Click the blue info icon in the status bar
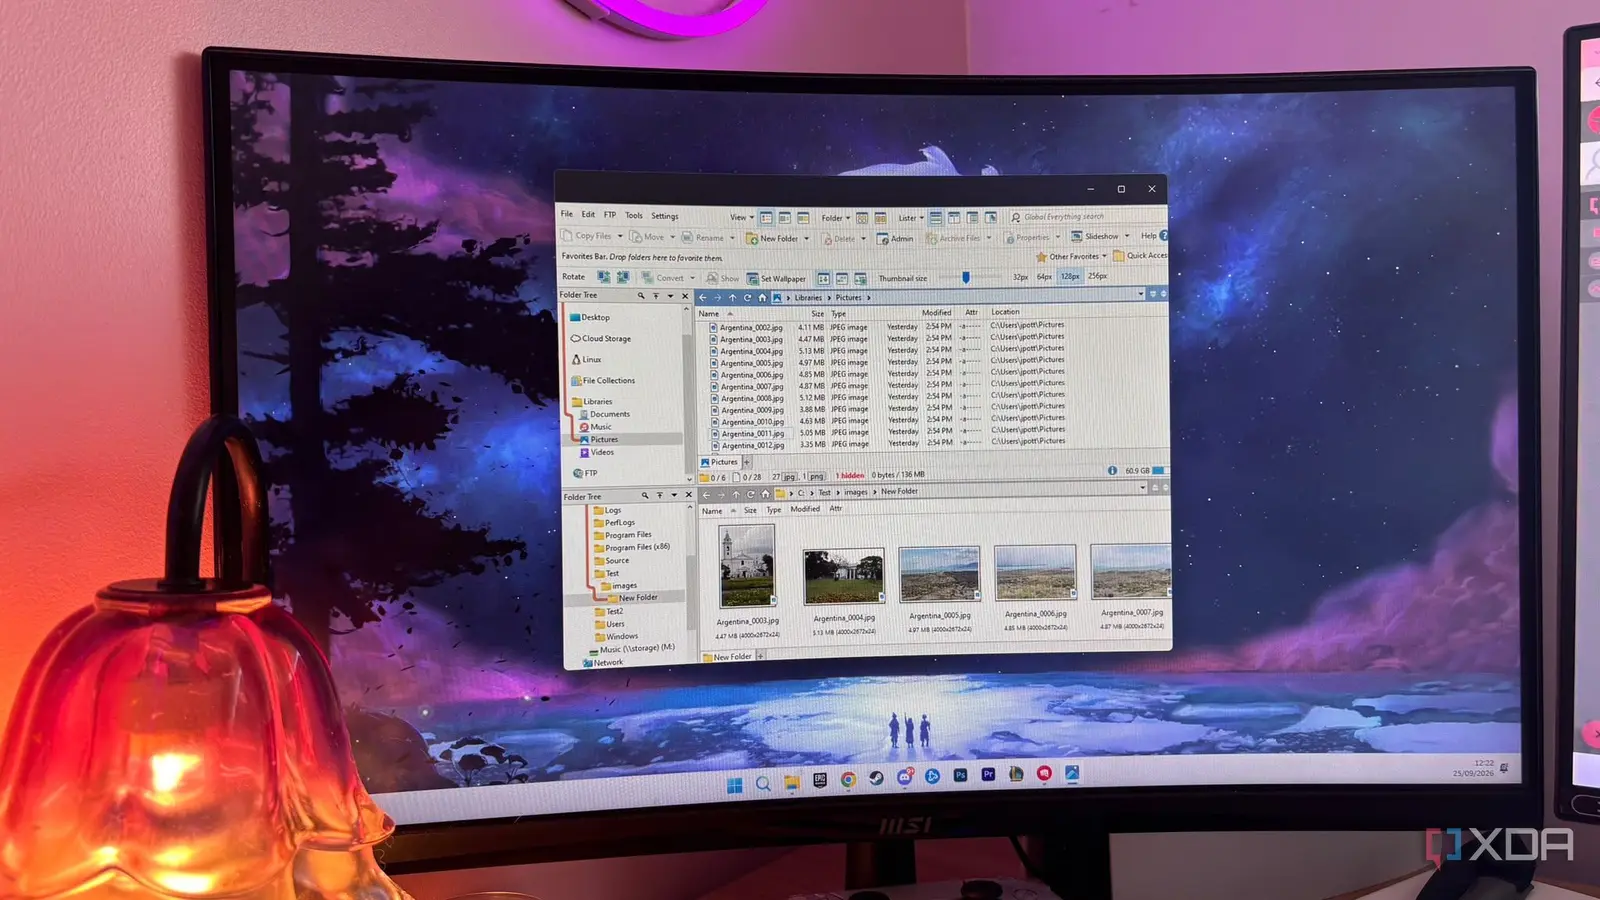 tap(1112, 470)
